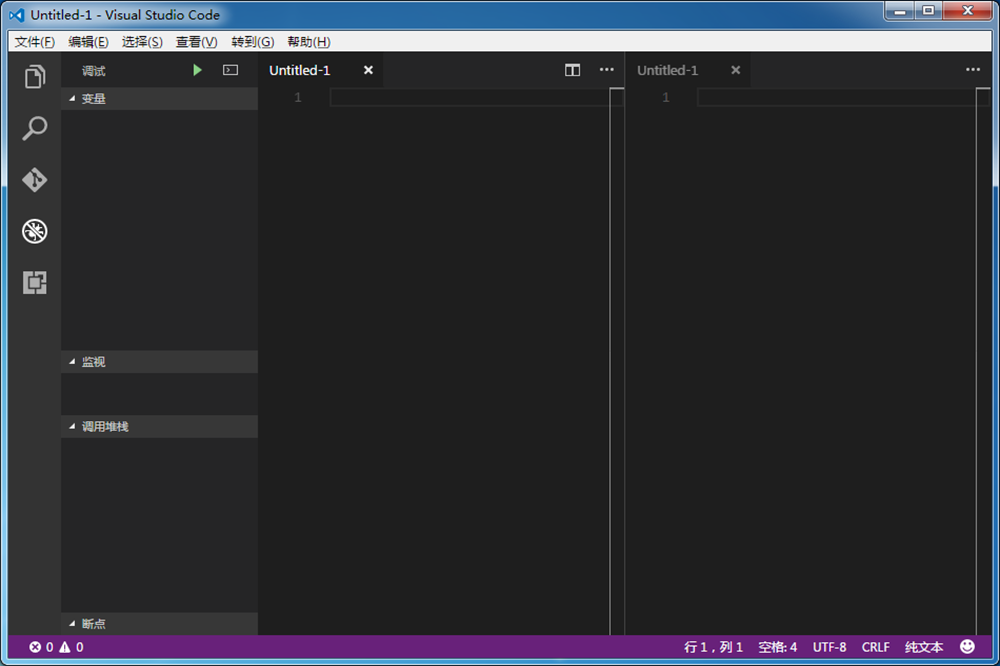Split the editor using the split icon
The width and height of the screenshot is (1000, 666).
[x=572, y=70]
